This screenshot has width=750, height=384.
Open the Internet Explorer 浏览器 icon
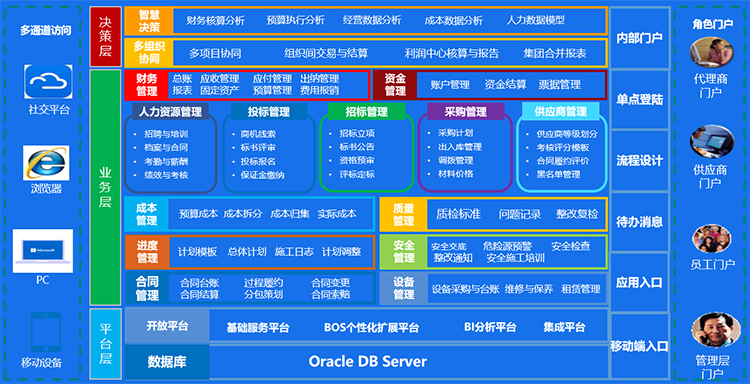point(46,163)
